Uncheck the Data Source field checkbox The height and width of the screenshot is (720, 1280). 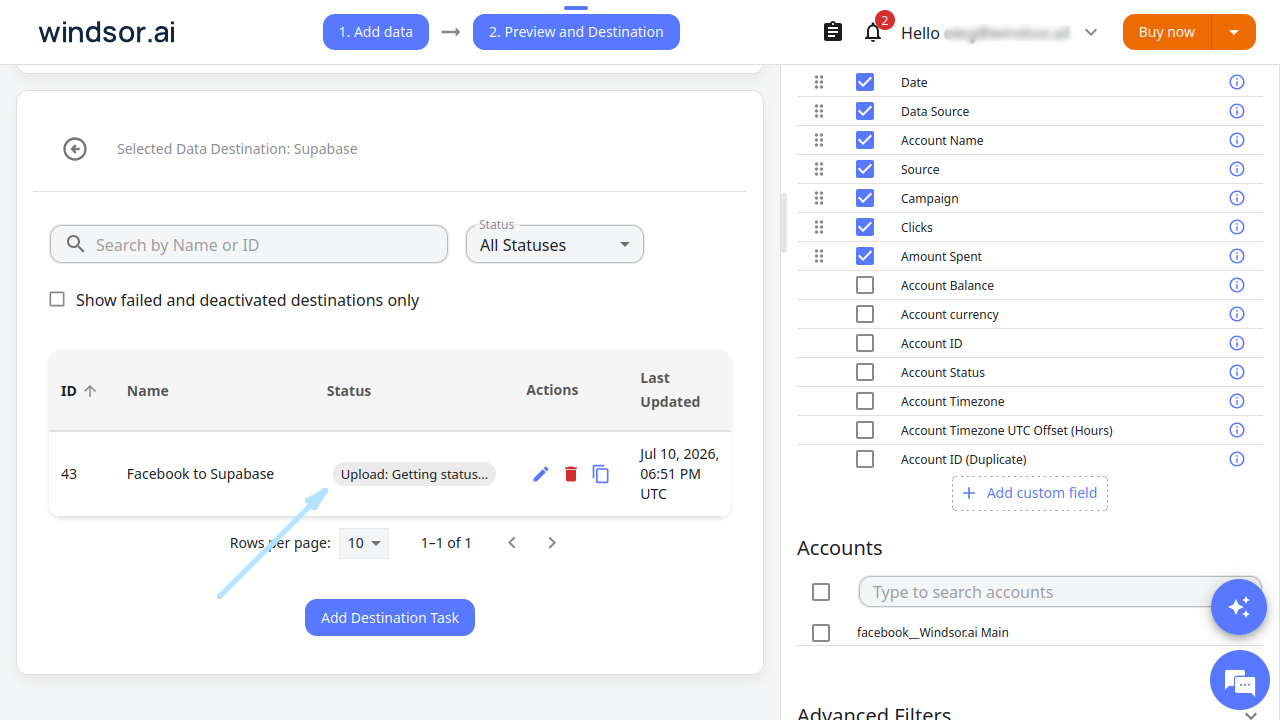(x=865, y=111)
